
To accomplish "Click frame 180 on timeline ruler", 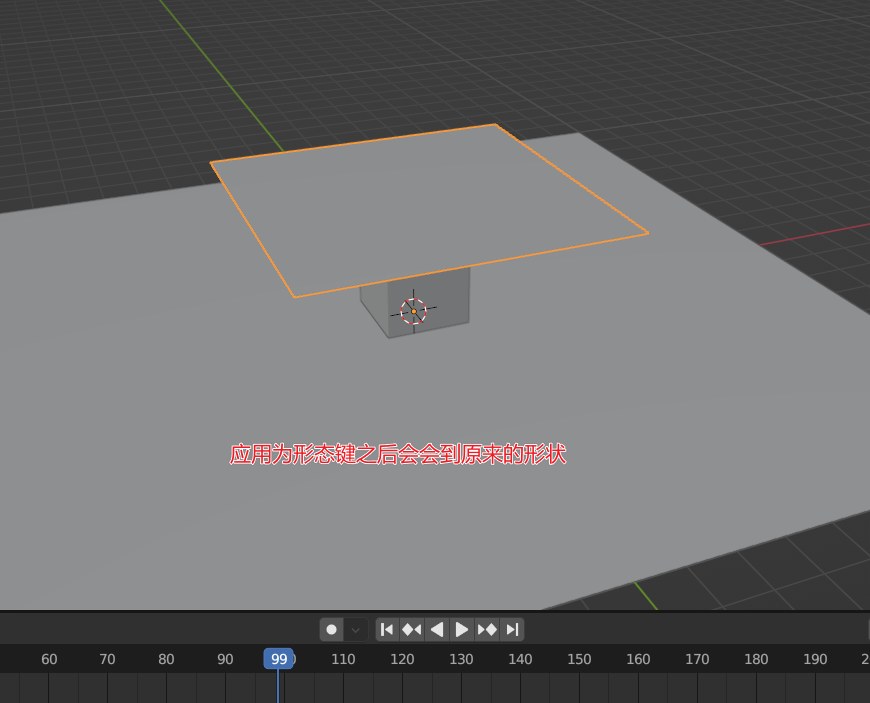I will (x=756, y=659).
